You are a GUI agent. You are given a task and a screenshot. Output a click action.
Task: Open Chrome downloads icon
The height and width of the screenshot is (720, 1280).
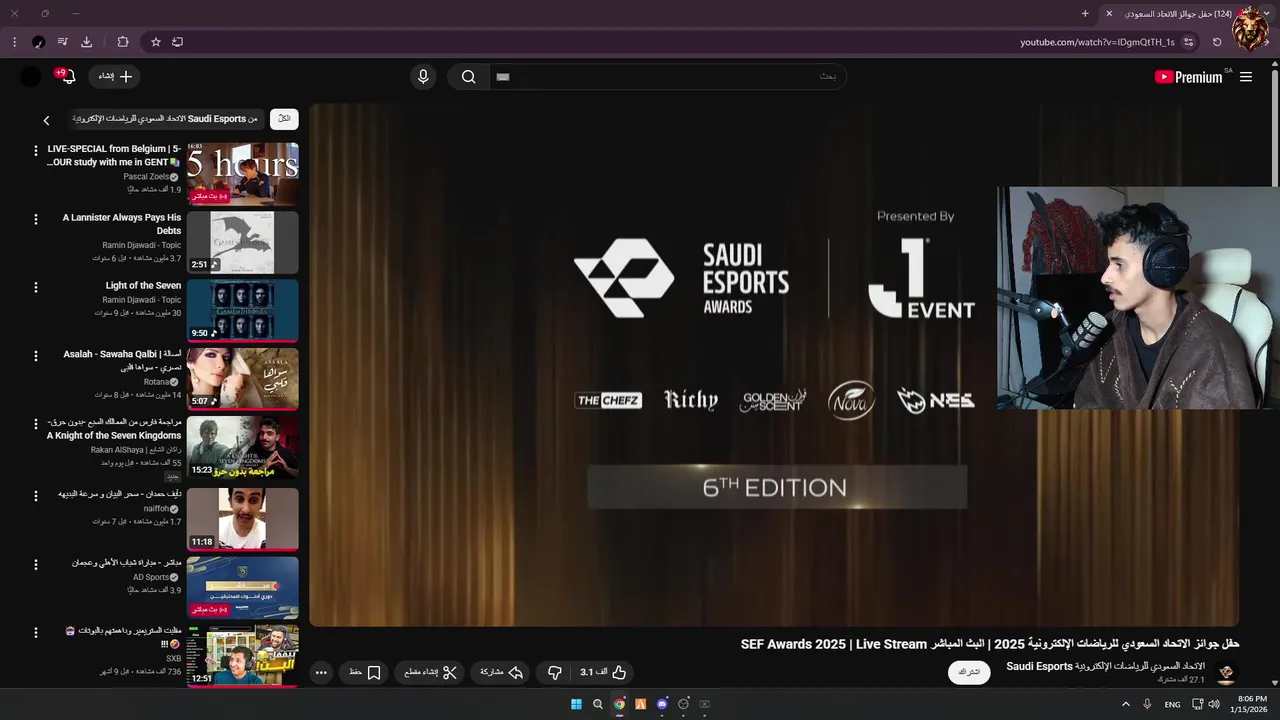tap(87, 42)
